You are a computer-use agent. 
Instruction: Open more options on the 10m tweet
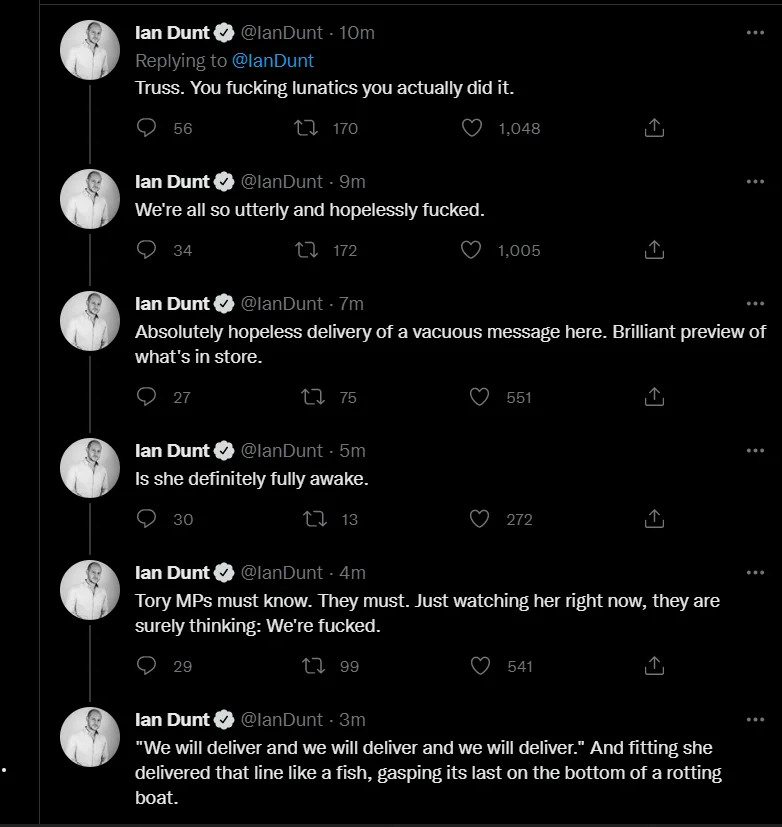(x=755, y=33)
